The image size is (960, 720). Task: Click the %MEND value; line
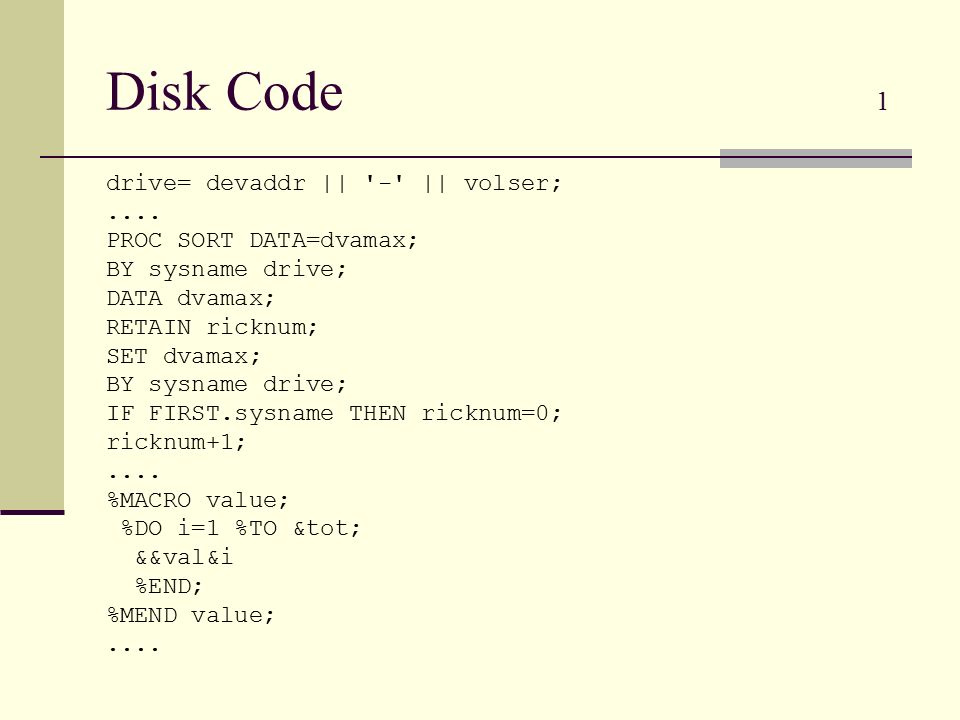coord(190,615)
